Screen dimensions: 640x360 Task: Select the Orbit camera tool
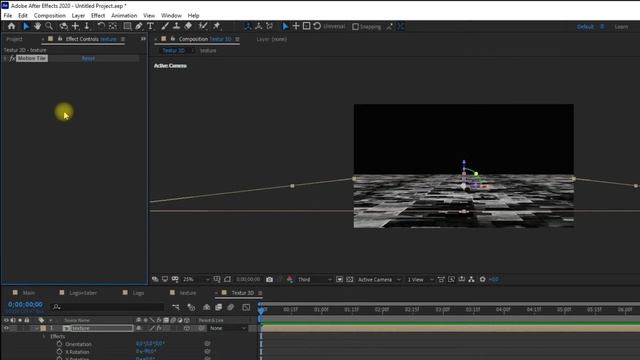click(63, 26)
